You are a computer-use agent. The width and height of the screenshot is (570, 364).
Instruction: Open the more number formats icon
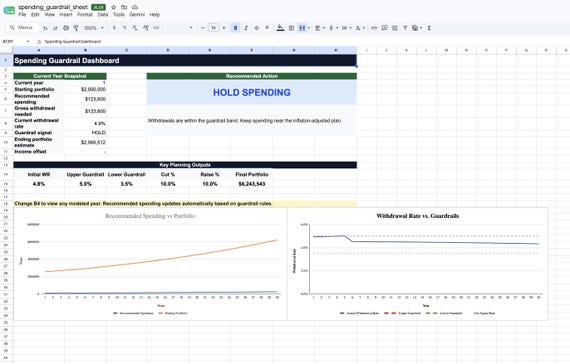156,28
